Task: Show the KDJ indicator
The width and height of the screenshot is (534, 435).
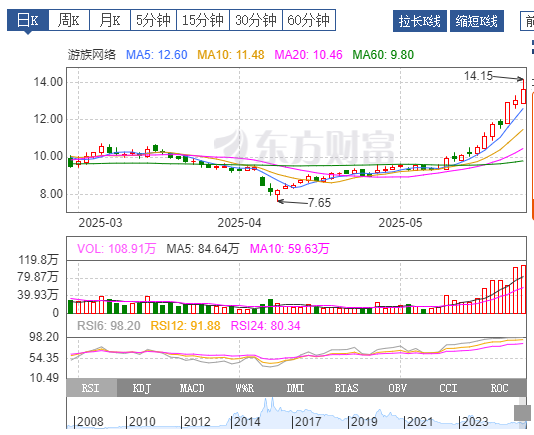Action: point(142,388)
